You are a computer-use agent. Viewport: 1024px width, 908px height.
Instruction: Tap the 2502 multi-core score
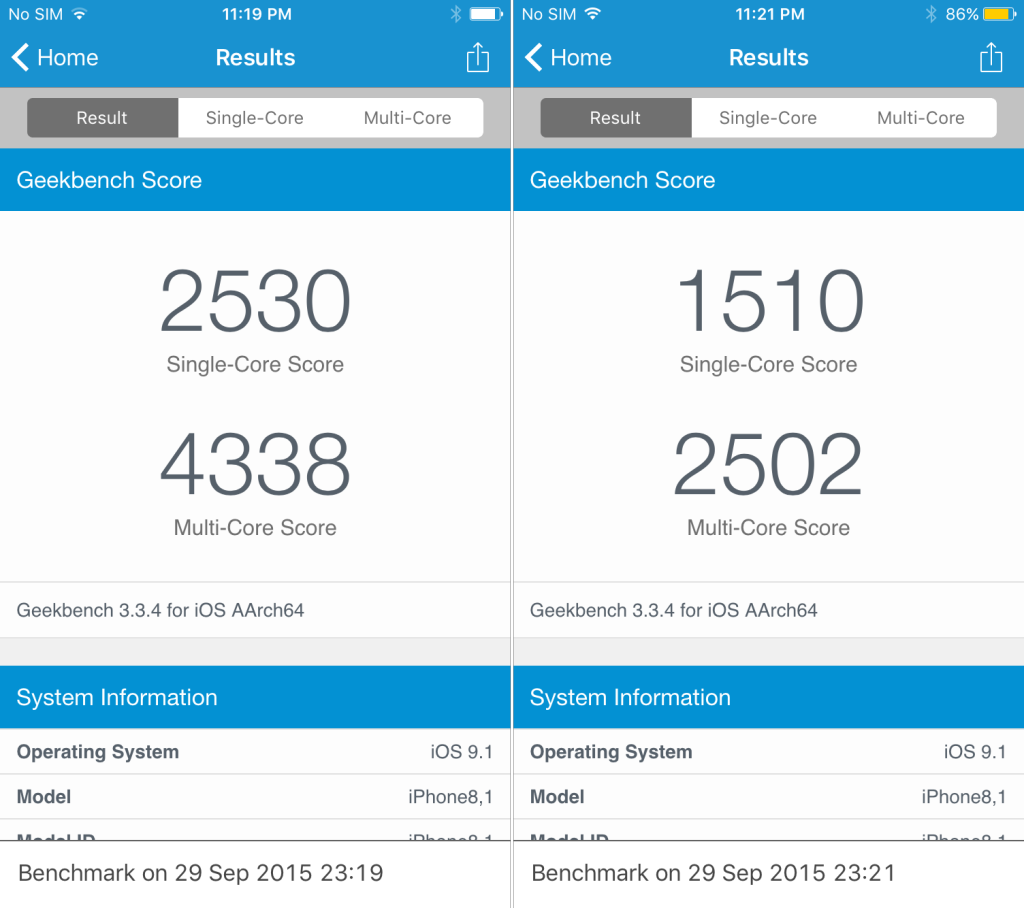[x=768, y=464]
